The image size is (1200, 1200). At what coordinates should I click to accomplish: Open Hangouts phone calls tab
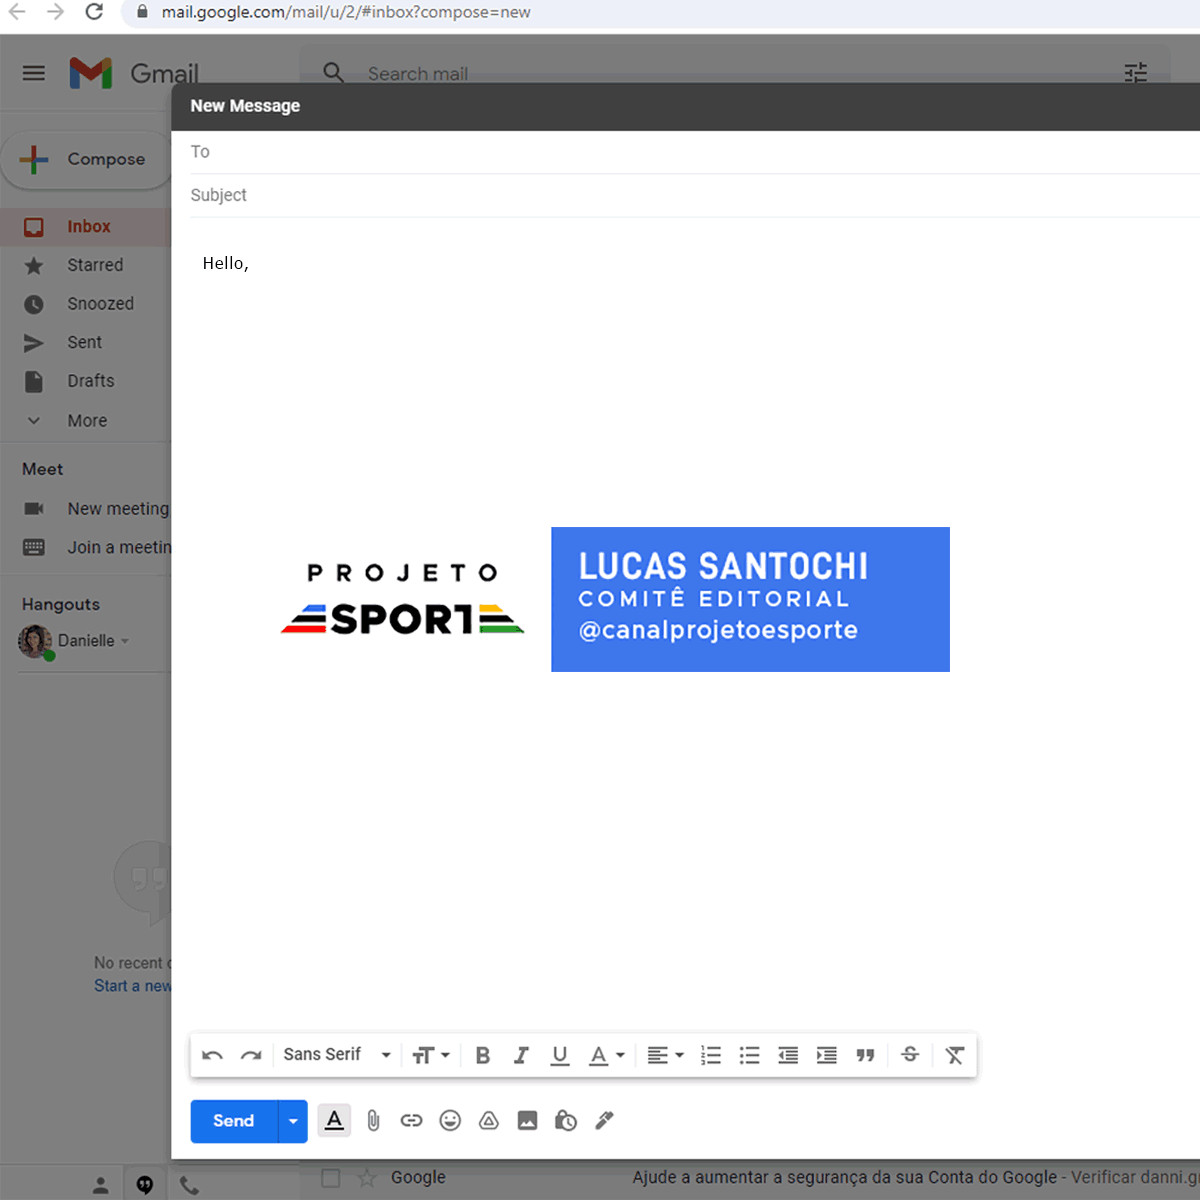click(x=189, y=1186)
